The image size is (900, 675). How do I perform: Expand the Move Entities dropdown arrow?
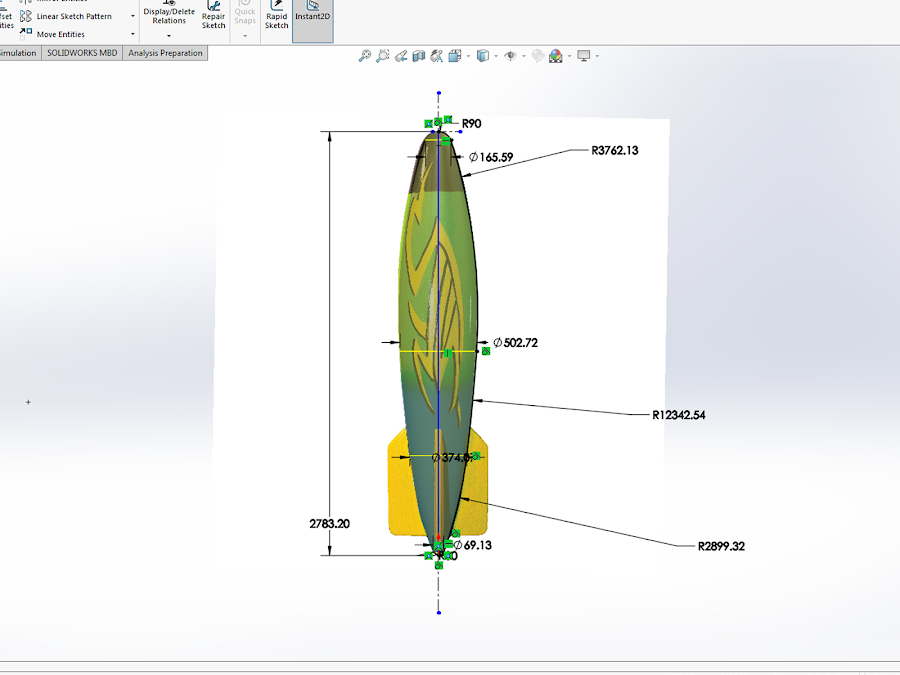[x=133, y=34]
